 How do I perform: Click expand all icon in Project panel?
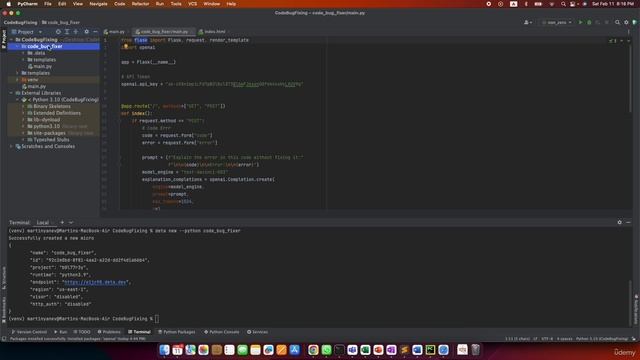(x=67, y=31)
